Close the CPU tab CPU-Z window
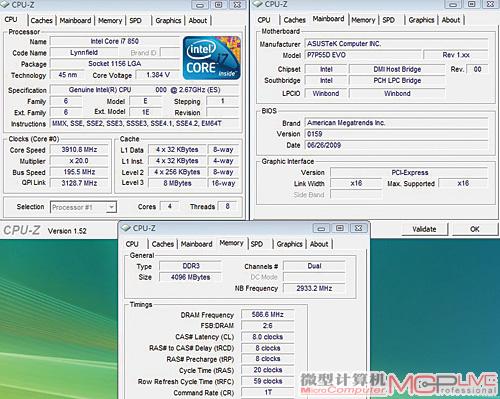The image size is (500, 399). click(x=237, y=5)
